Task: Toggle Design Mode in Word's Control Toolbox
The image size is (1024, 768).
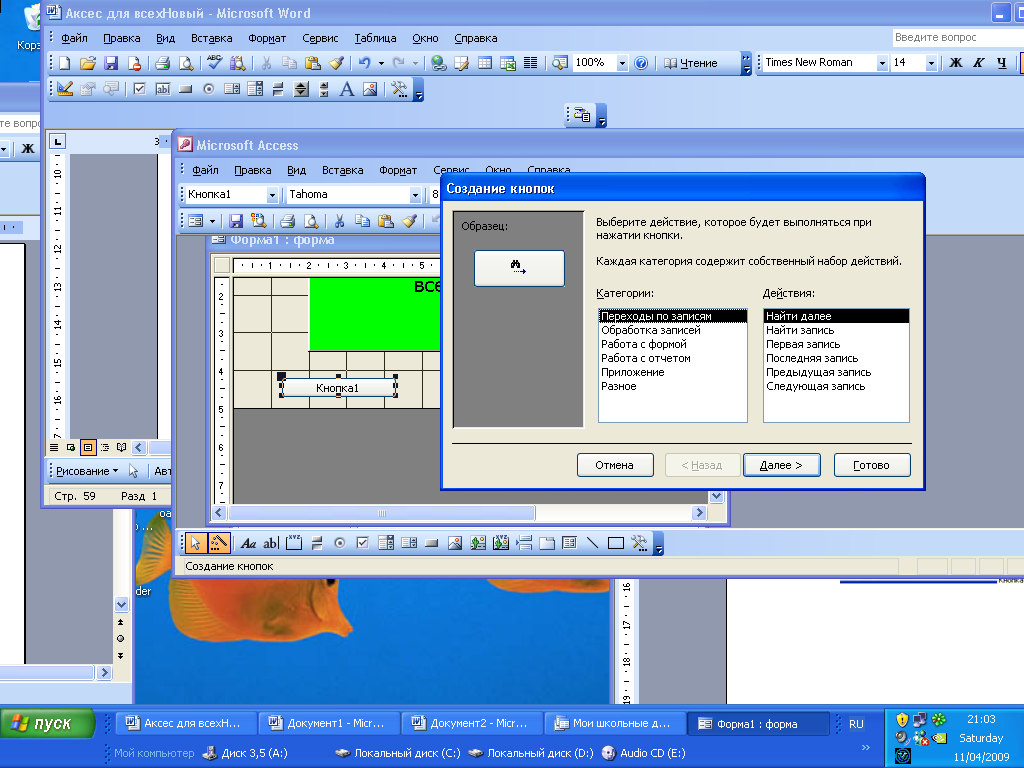Action: [x=65, y=89]
